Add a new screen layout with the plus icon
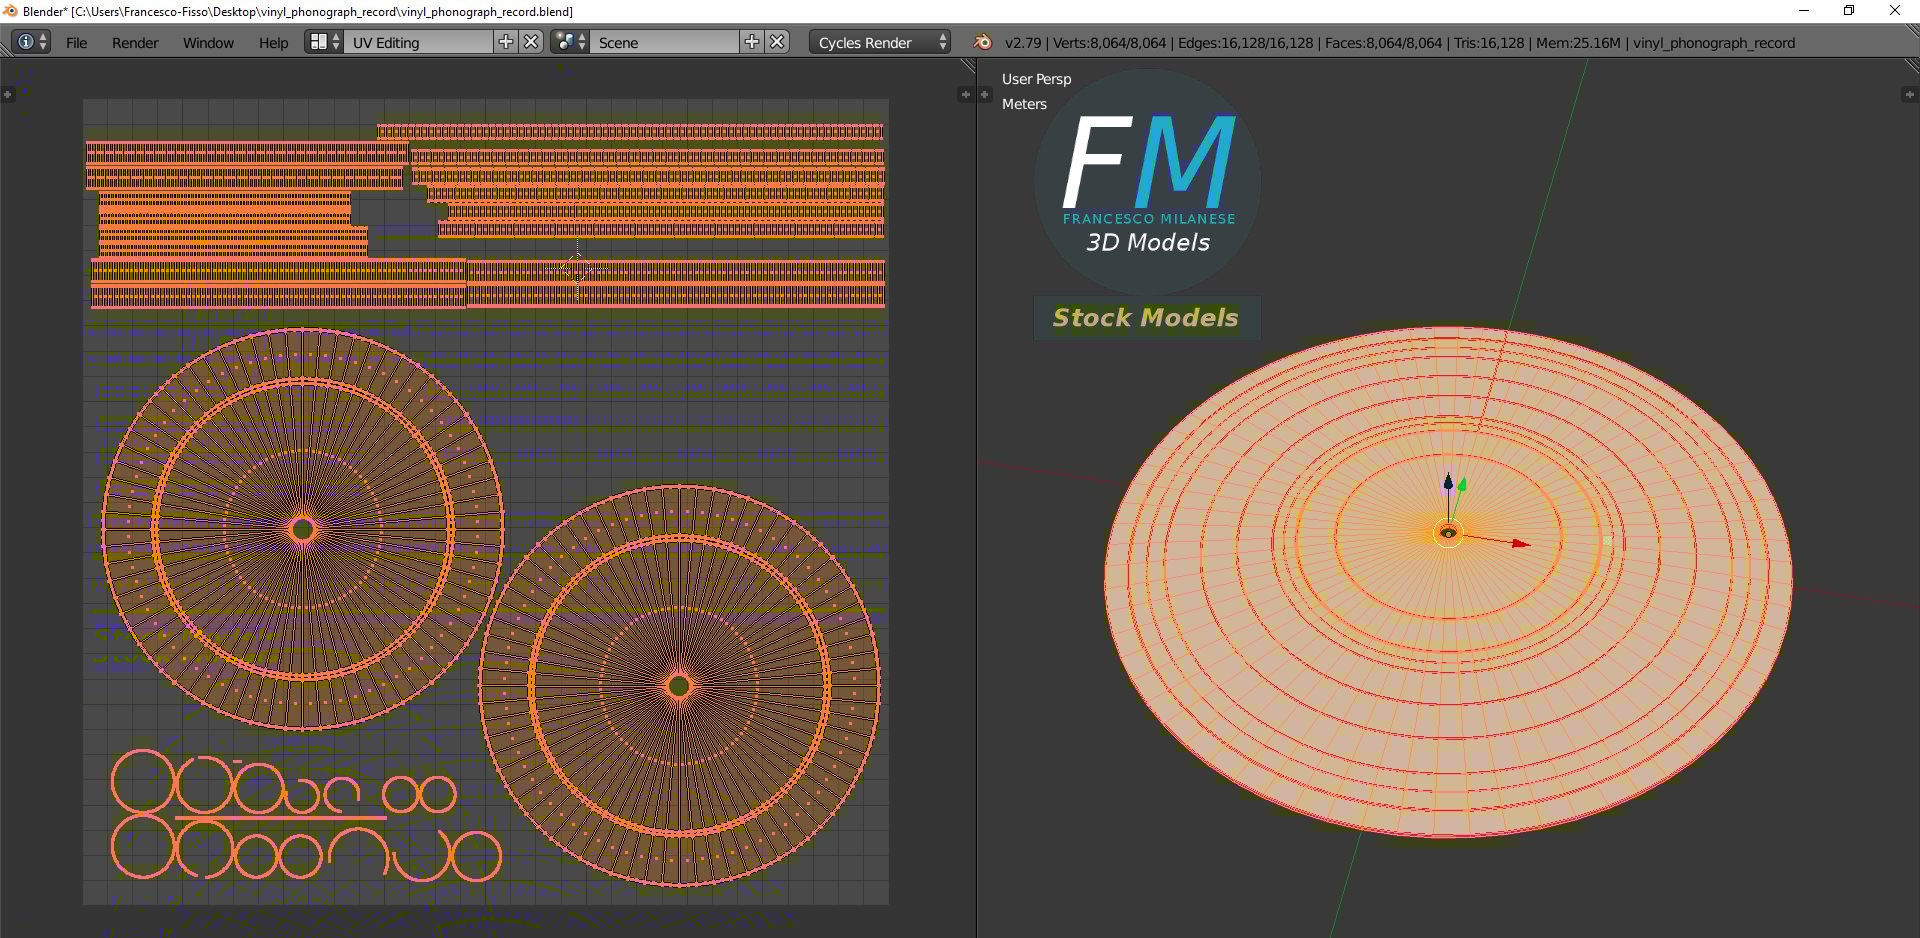The height and width of the screenshot is (938, 1920). 505,42
